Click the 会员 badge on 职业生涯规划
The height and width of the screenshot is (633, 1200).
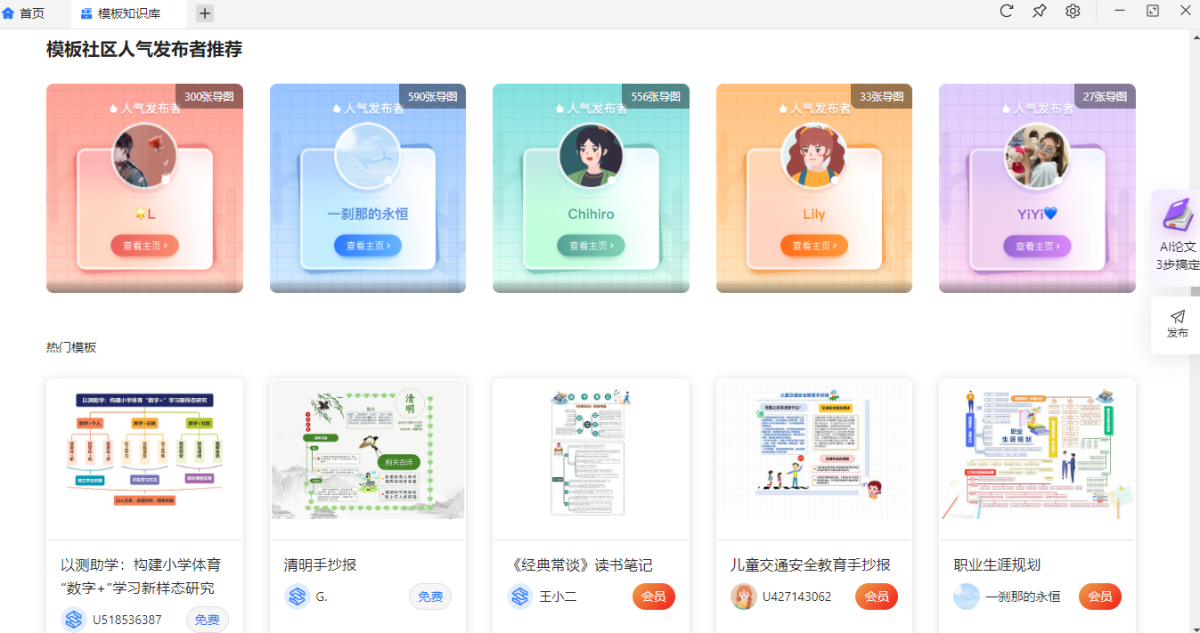click(x=1099, y=596)
